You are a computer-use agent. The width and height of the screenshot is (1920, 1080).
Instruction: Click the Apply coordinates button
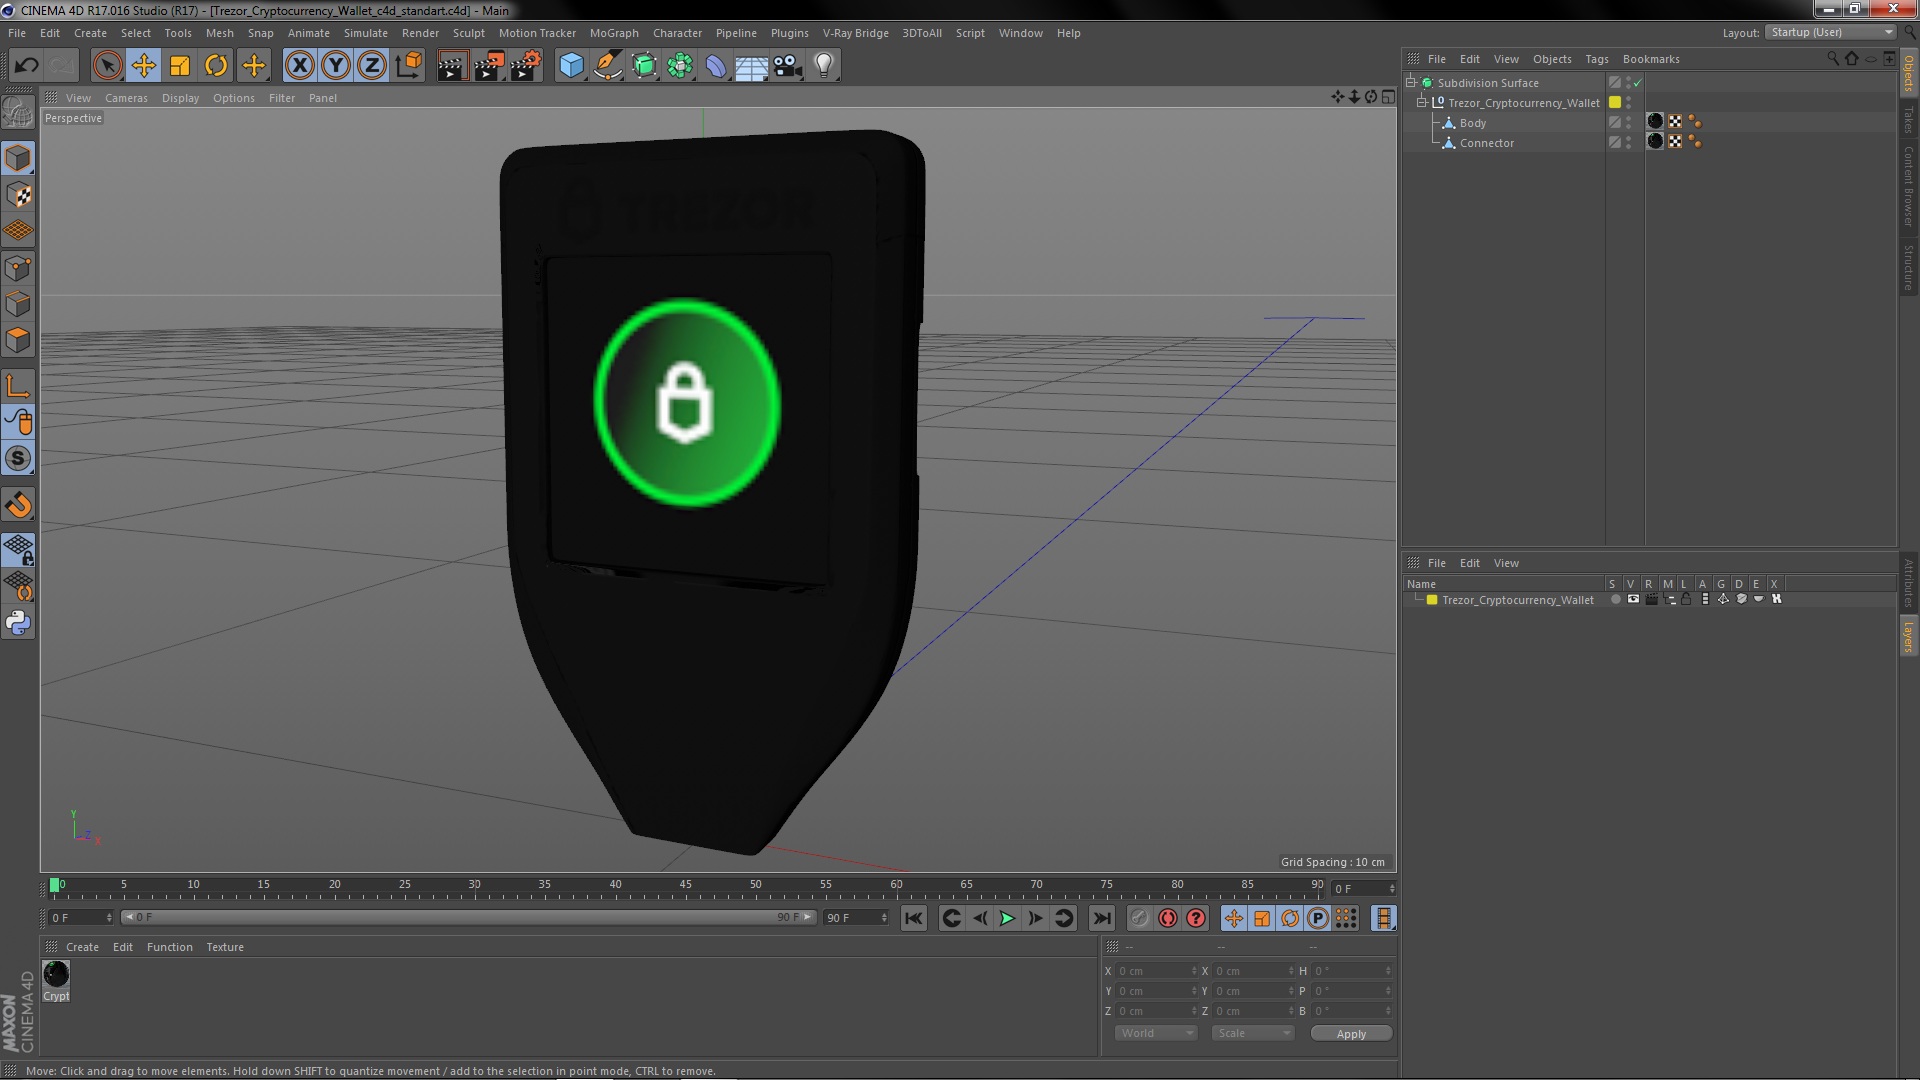tap(1351, 1034)
